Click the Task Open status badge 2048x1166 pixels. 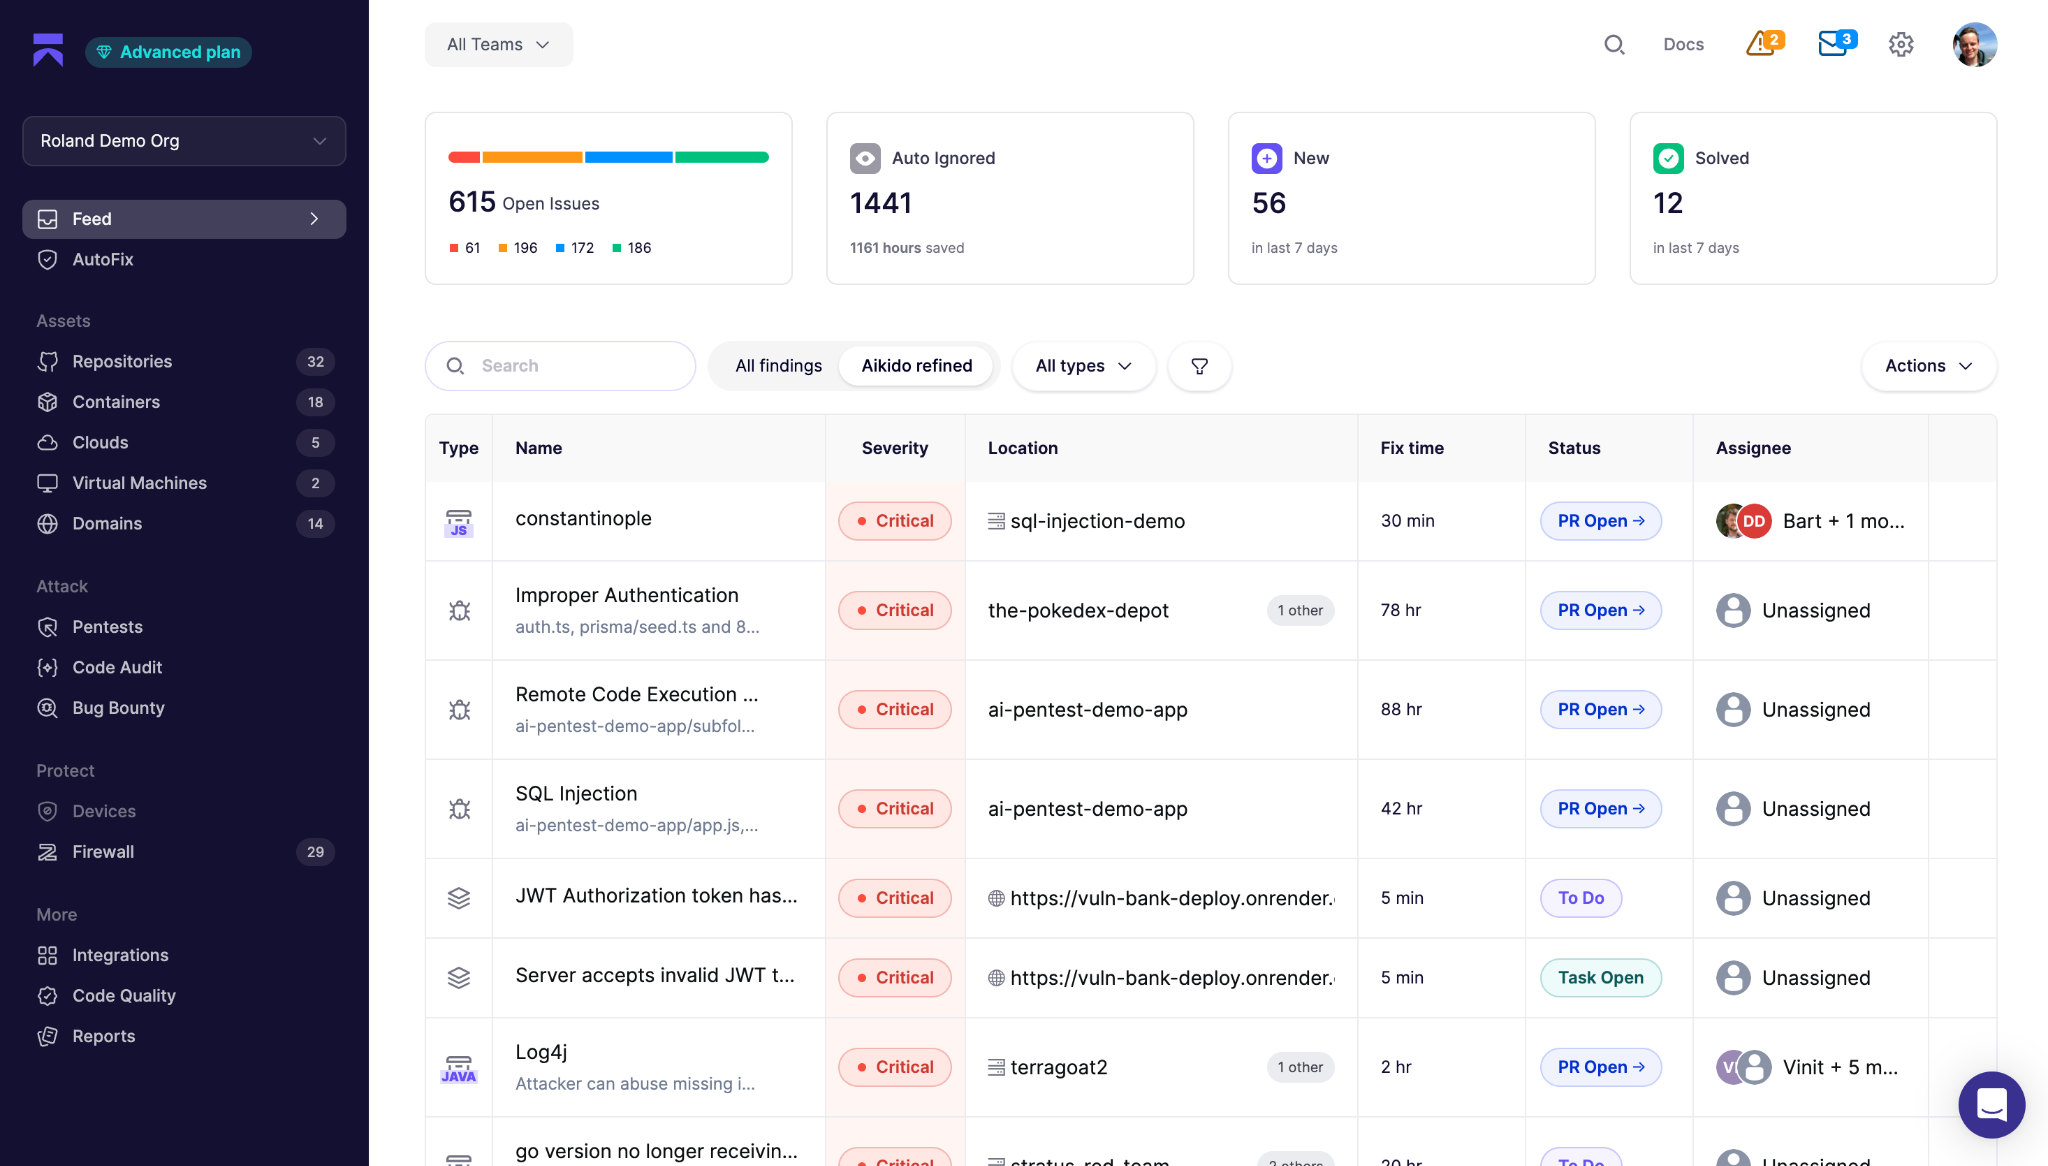click(1601, 977)
